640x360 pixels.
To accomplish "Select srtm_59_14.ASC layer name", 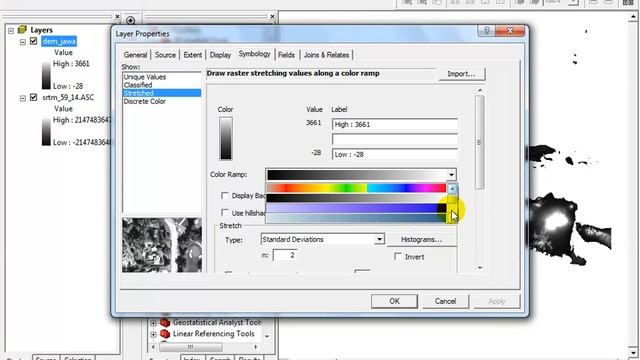I will pos(68,98).
